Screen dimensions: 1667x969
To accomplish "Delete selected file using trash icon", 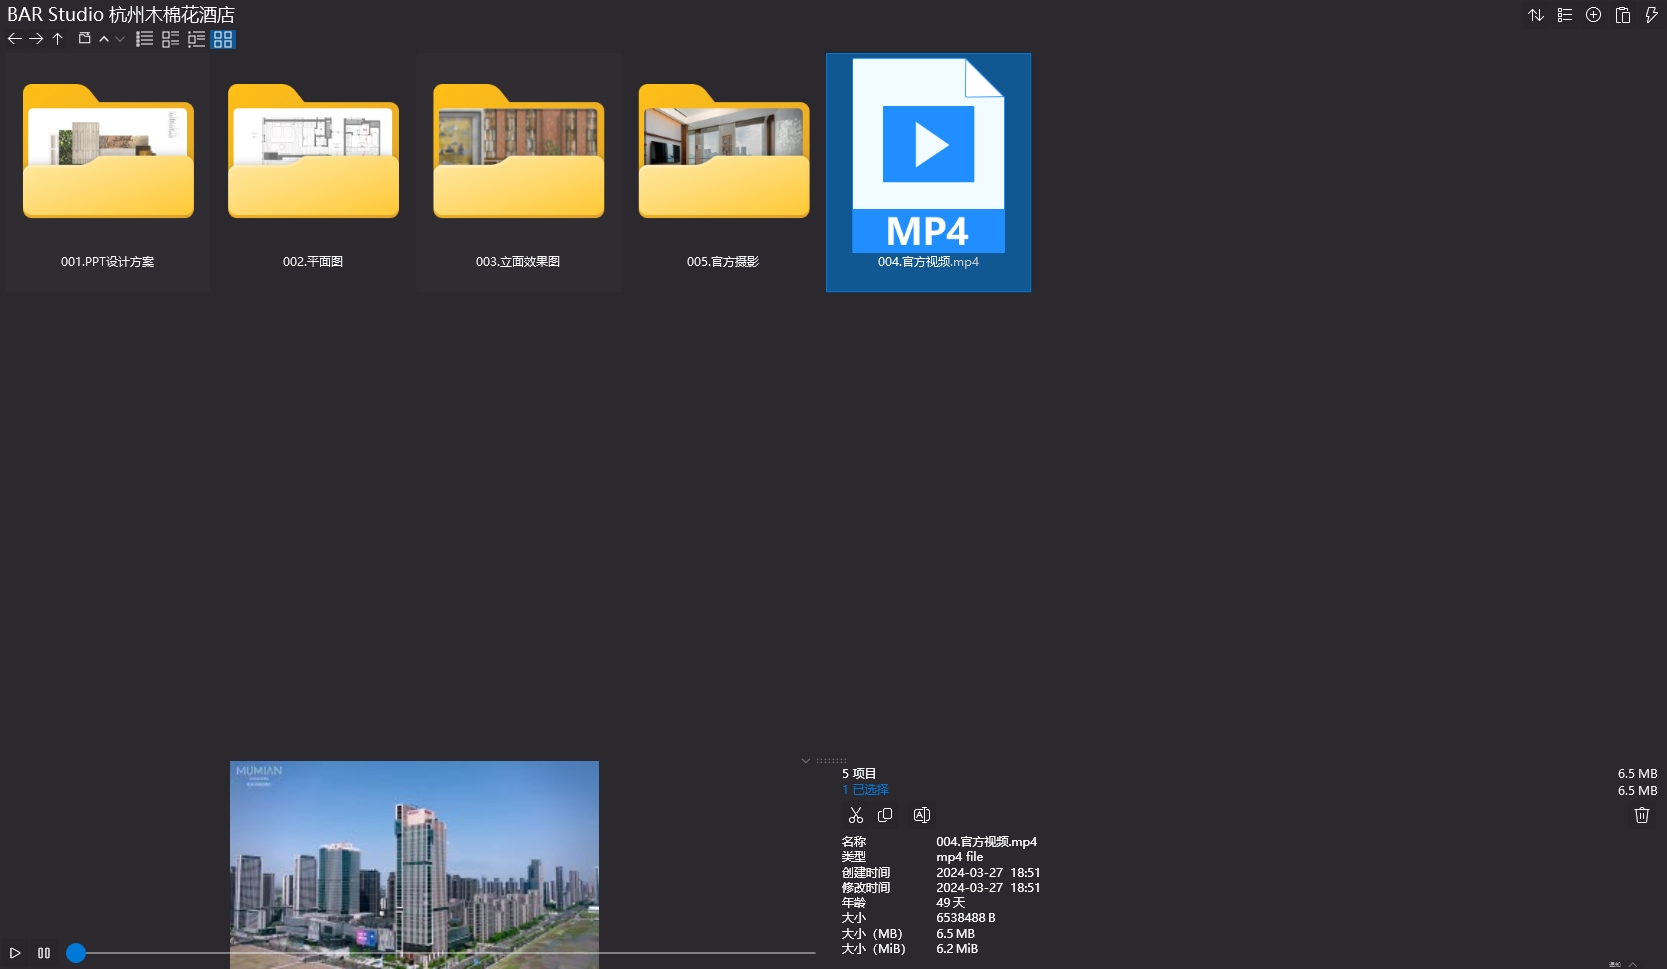I will [x=1641, y=815].
